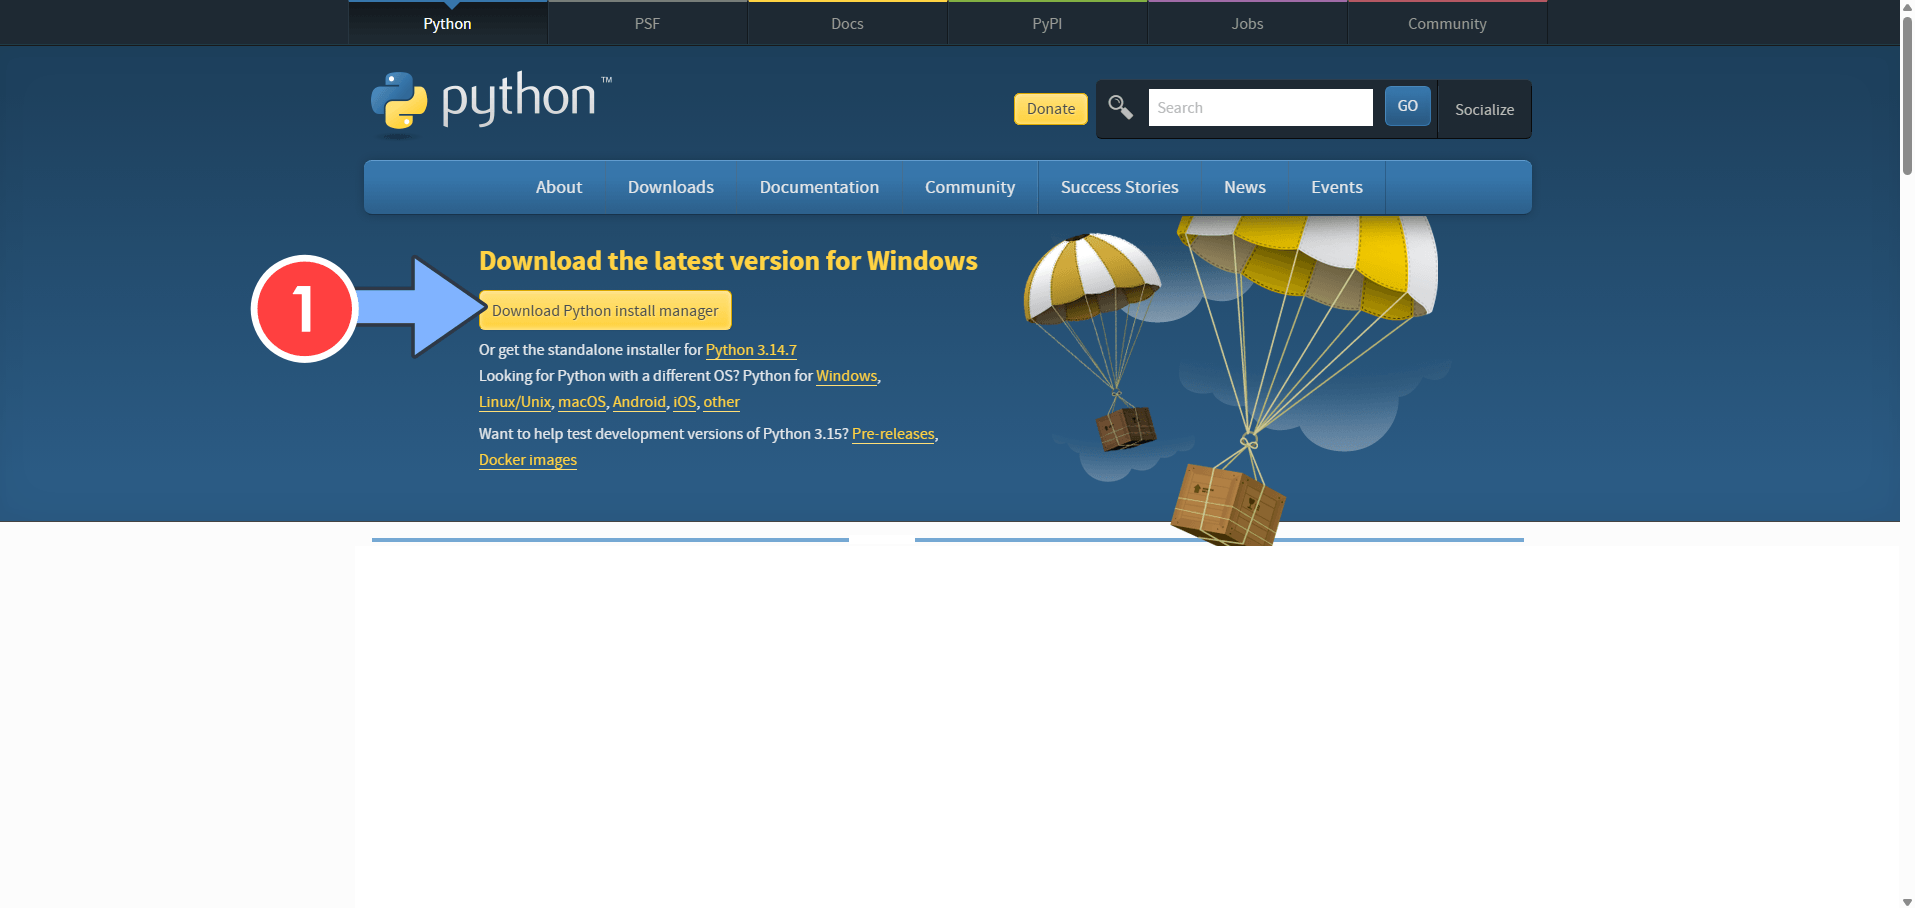This screenshot has width=1915, height=908.
Task: Open the Downloads menu
Action: (671, 187)
